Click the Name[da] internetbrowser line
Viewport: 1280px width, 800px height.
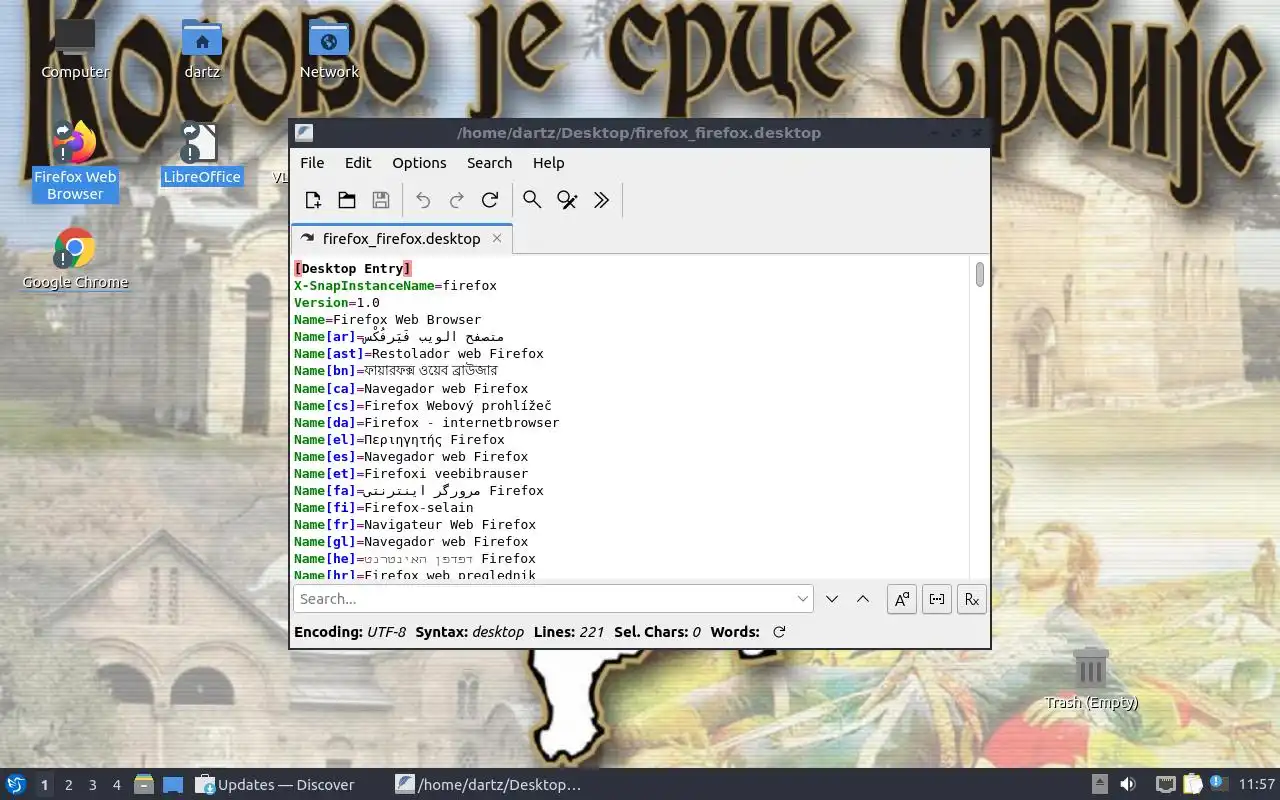pos(427,422)
